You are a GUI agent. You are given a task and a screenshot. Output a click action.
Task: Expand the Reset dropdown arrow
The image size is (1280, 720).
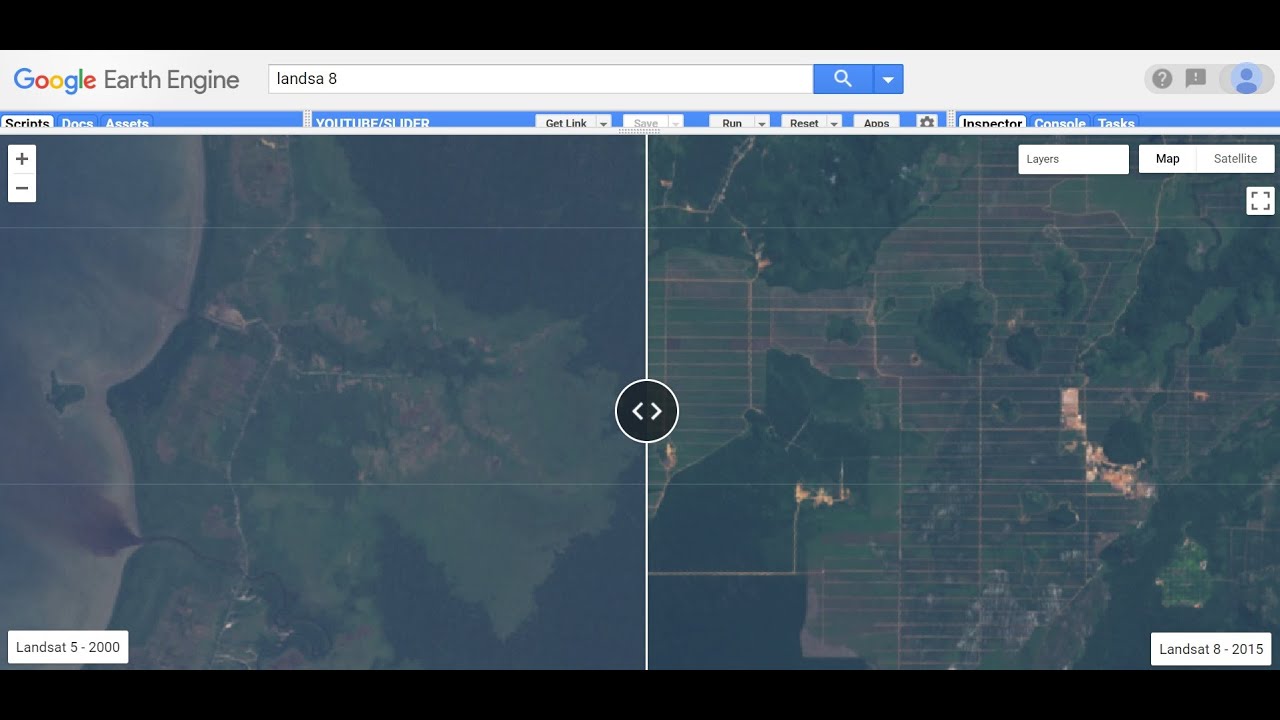[834, 123]
